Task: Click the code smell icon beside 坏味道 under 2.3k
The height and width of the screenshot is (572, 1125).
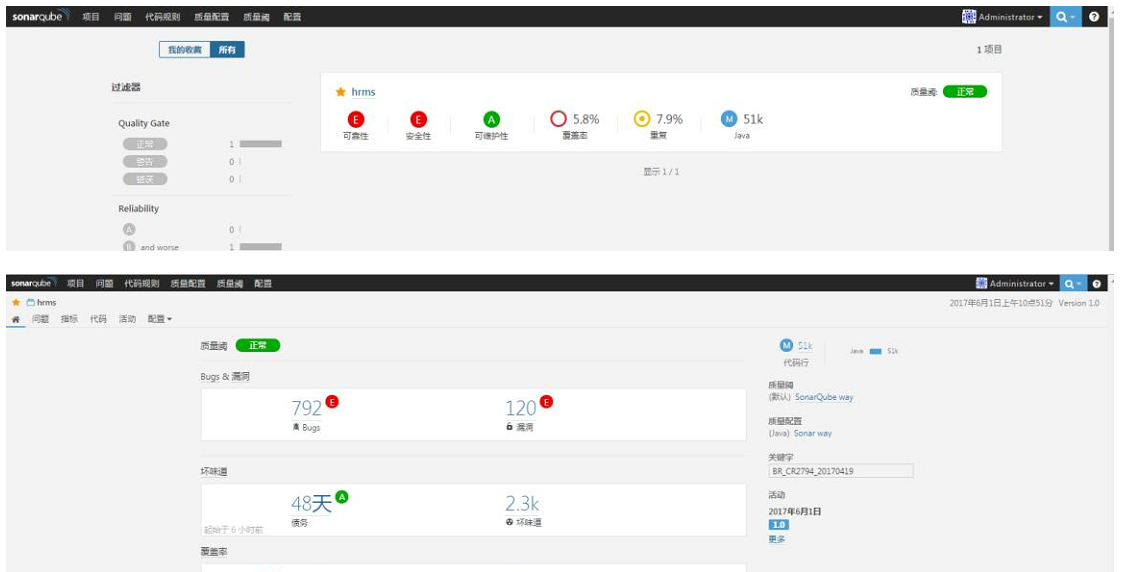Action: [509, 522]
